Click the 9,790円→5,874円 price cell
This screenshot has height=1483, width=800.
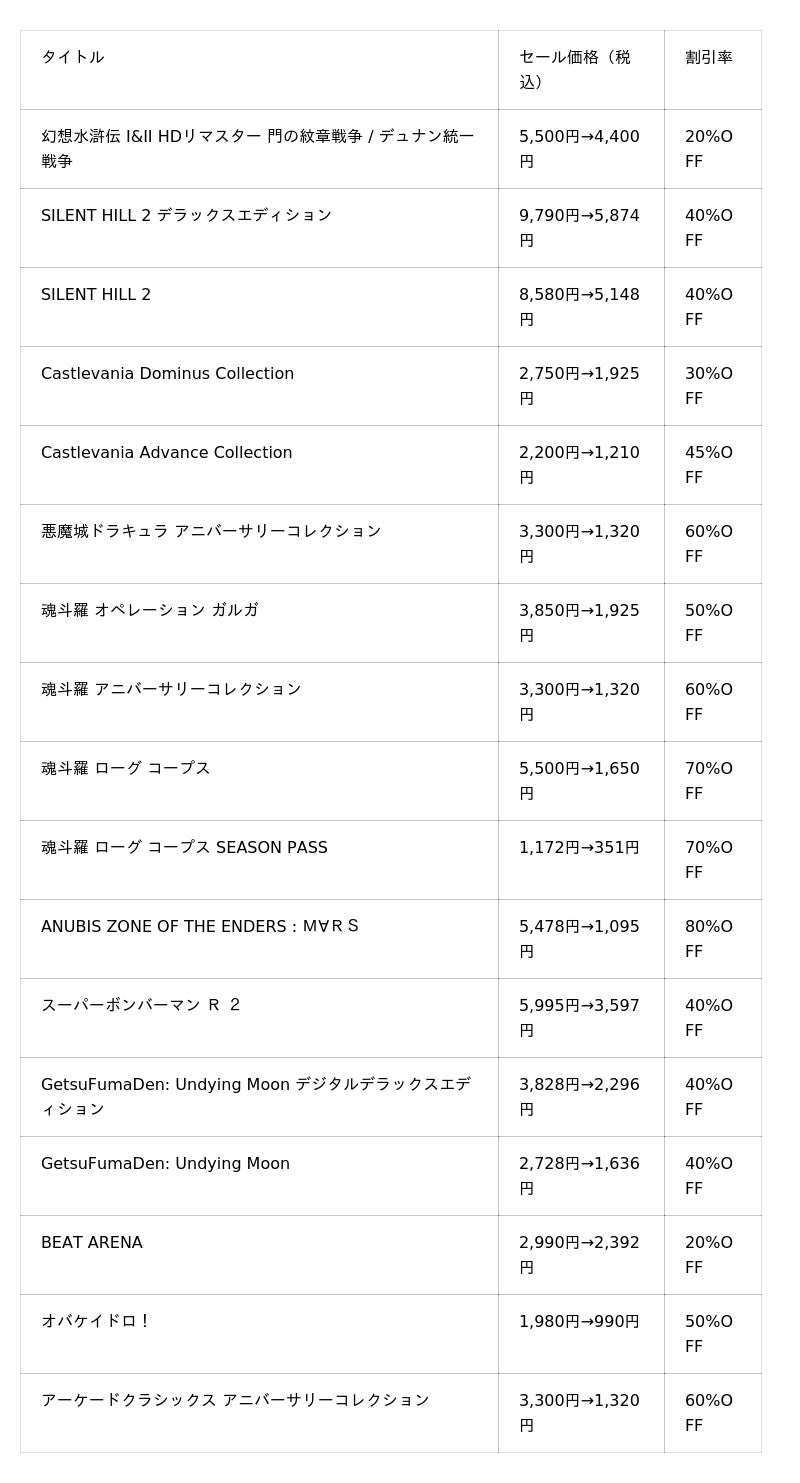click(579, 228)
